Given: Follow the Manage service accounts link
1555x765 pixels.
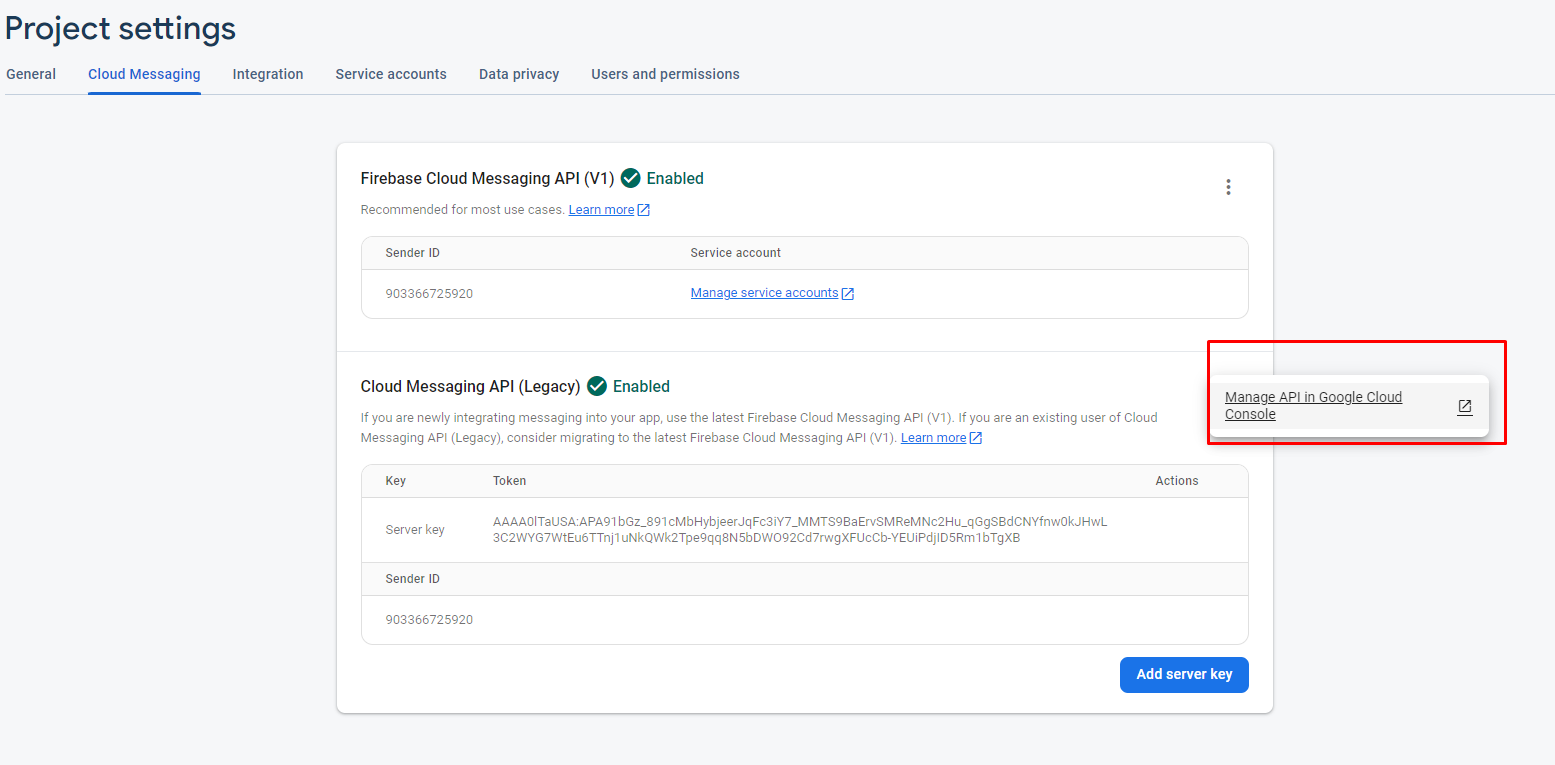Looking at the screenshot, I should tap(764, 293).
